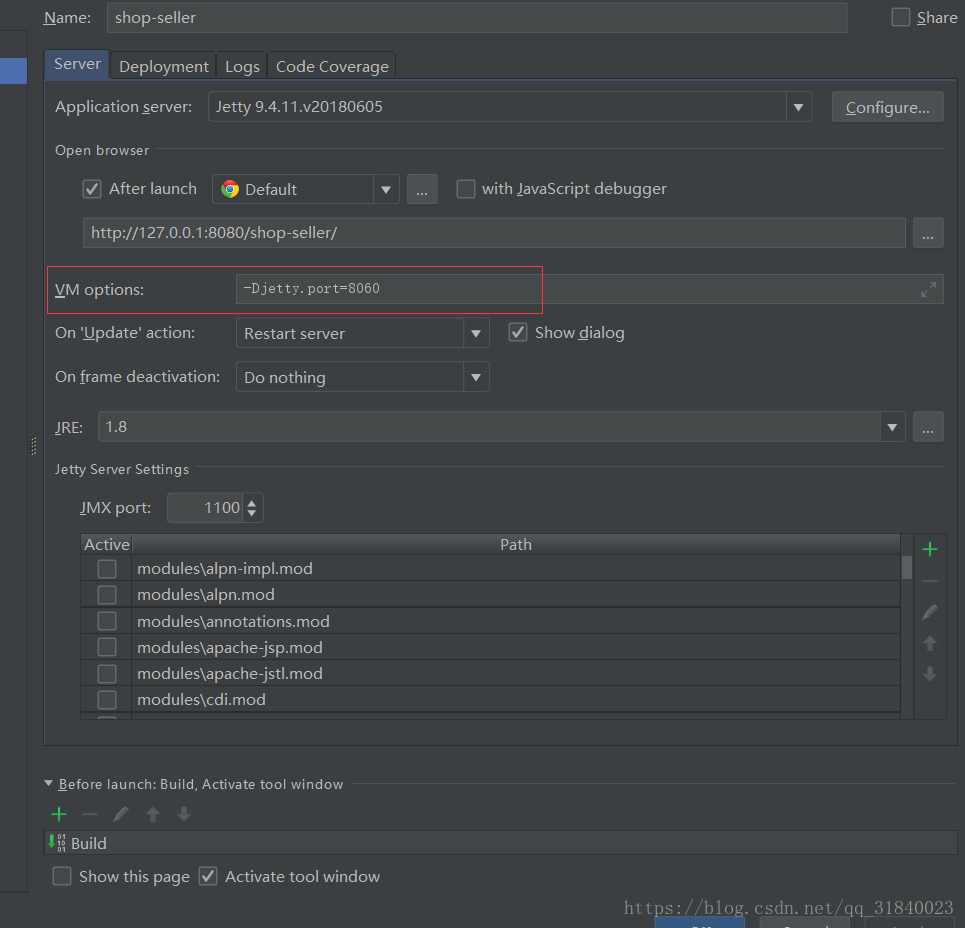The height and width of the screenshot is (928, 965).
Task: Add a new Jetty module path
Action: click(x=930, y=549)
